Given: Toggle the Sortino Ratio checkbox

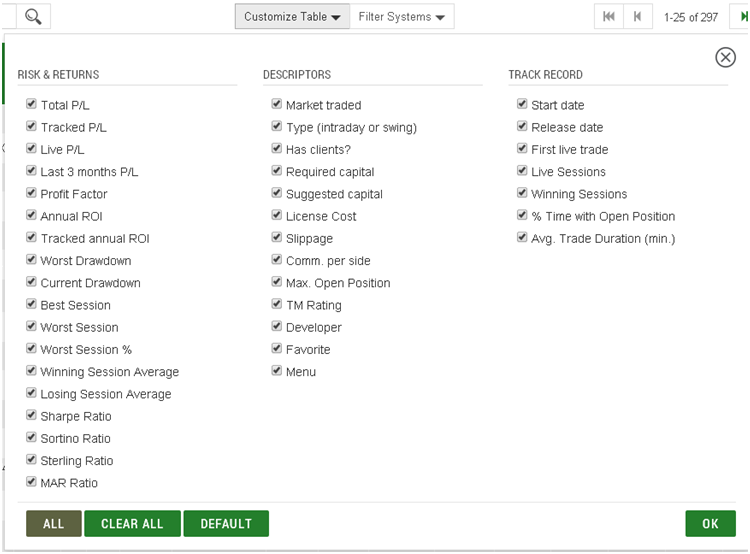Looking at the screenshot, I should (x=31, y=437).
